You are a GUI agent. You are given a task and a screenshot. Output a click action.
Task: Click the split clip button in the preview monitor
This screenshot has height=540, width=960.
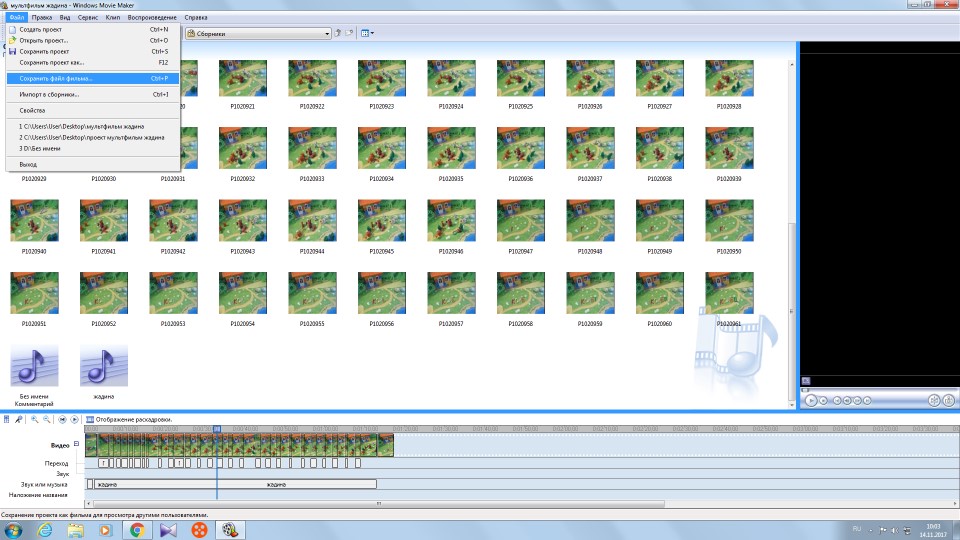point(934,400)
